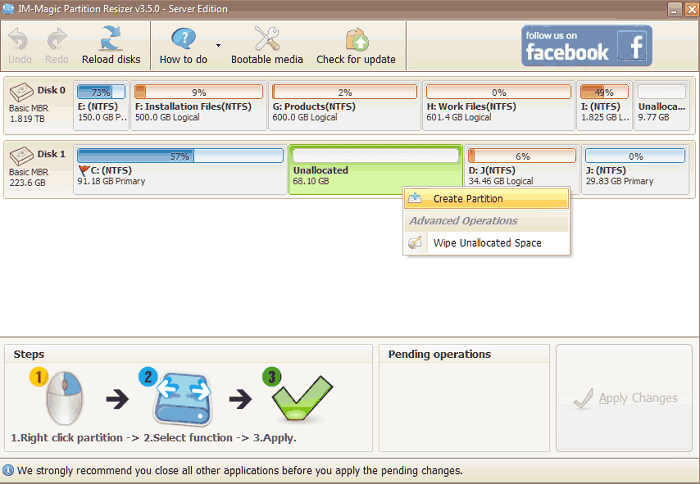Click the Create Partition menu icon
Viewport: 700px width, 484px height.
coord(415,198)
